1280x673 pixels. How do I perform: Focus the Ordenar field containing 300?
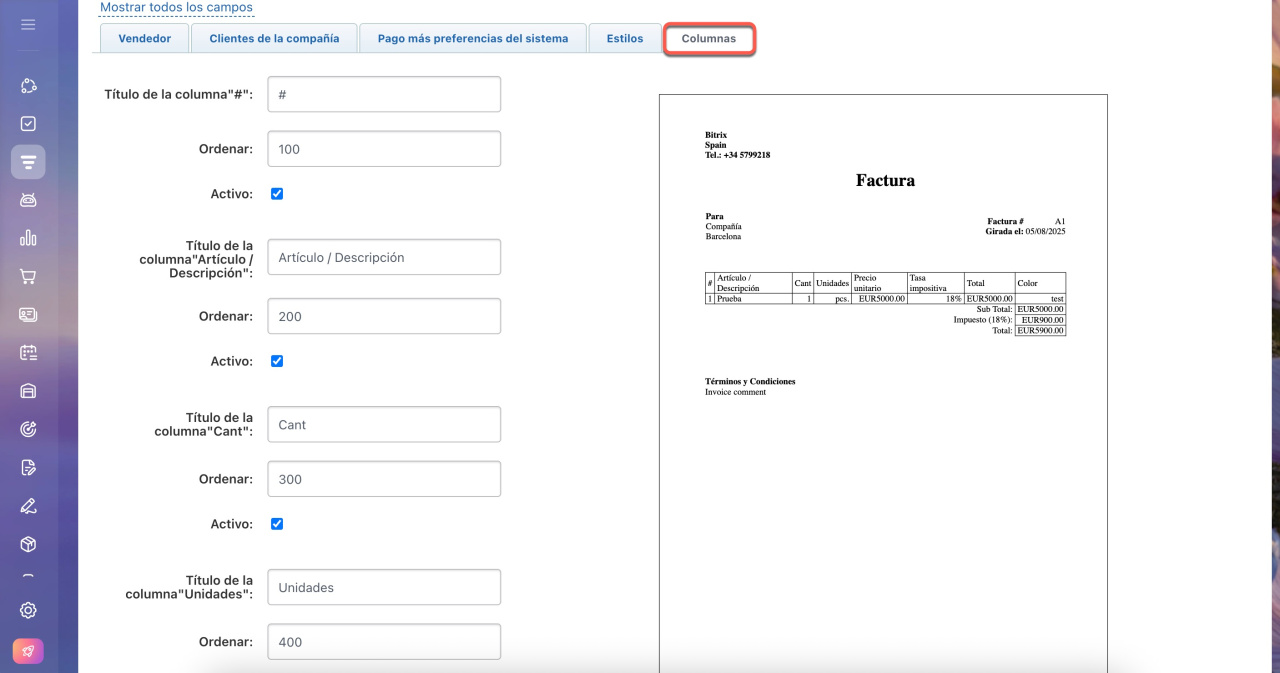click(384, 479)
